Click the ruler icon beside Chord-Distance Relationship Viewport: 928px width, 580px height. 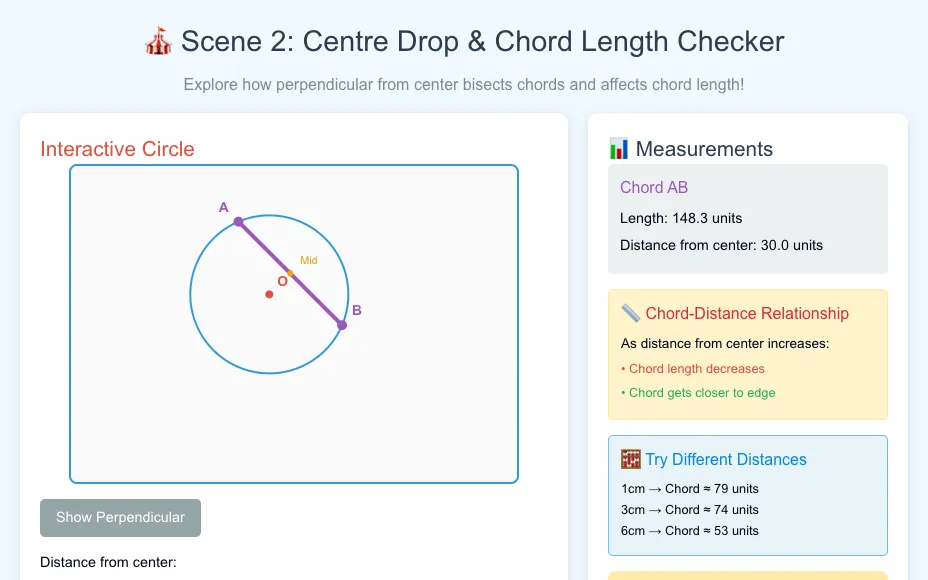[630, 313]
